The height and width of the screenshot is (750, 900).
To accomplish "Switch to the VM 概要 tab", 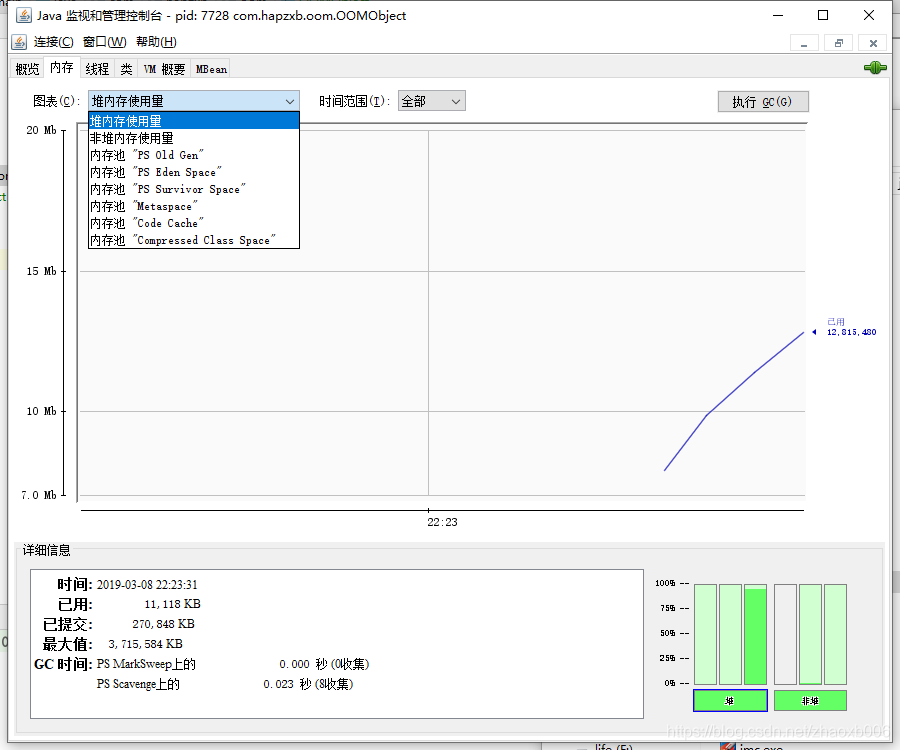I will 164,69.
